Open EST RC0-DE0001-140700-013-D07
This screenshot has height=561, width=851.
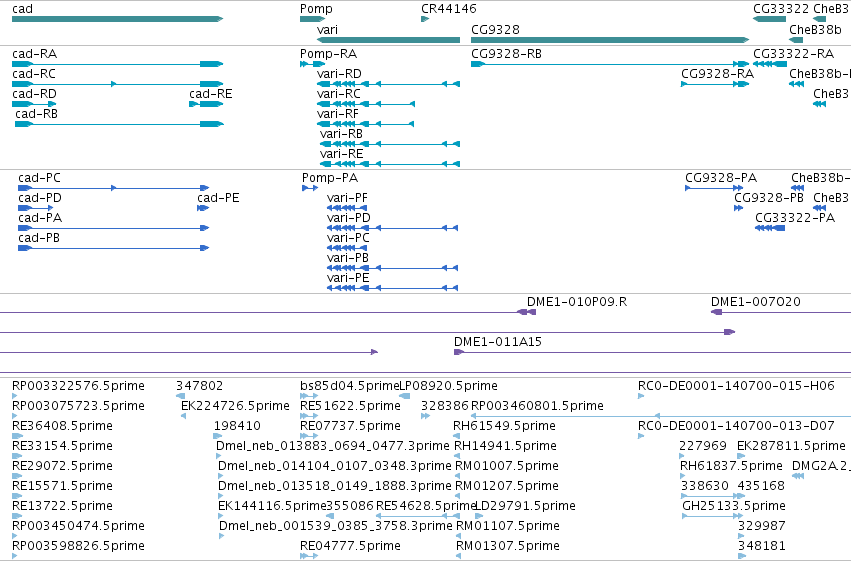point(736,426)
